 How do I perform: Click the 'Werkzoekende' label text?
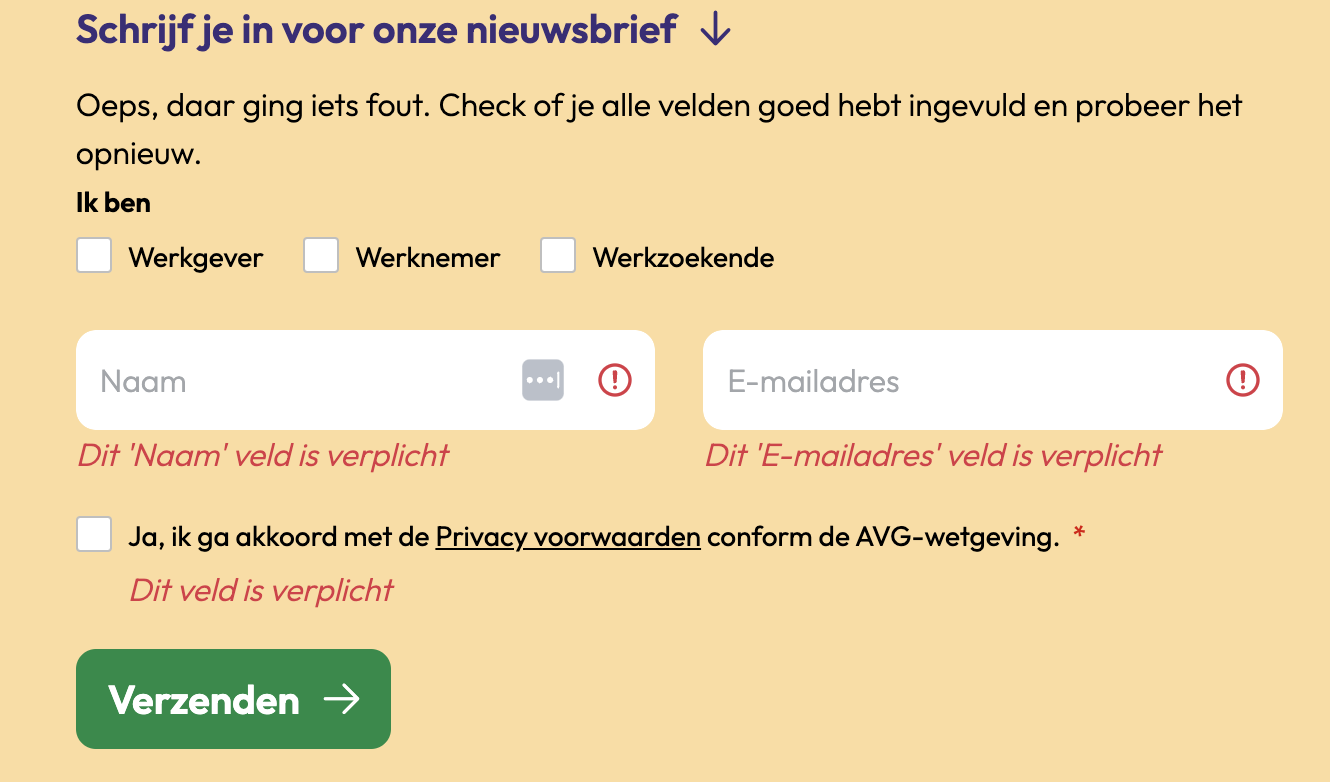[x=683, y=258]
